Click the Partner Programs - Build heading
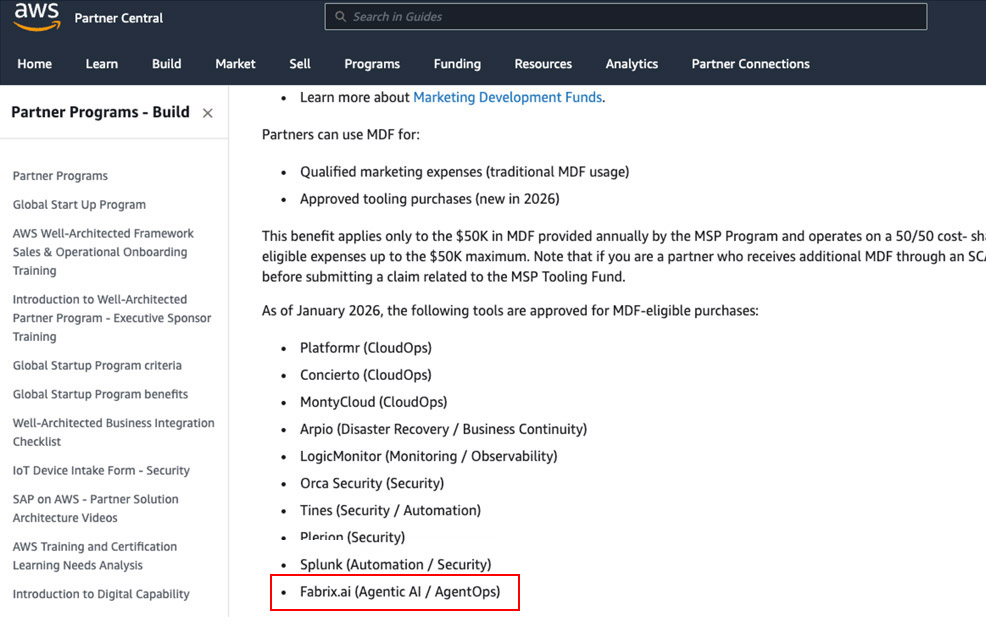 point(100,113)
